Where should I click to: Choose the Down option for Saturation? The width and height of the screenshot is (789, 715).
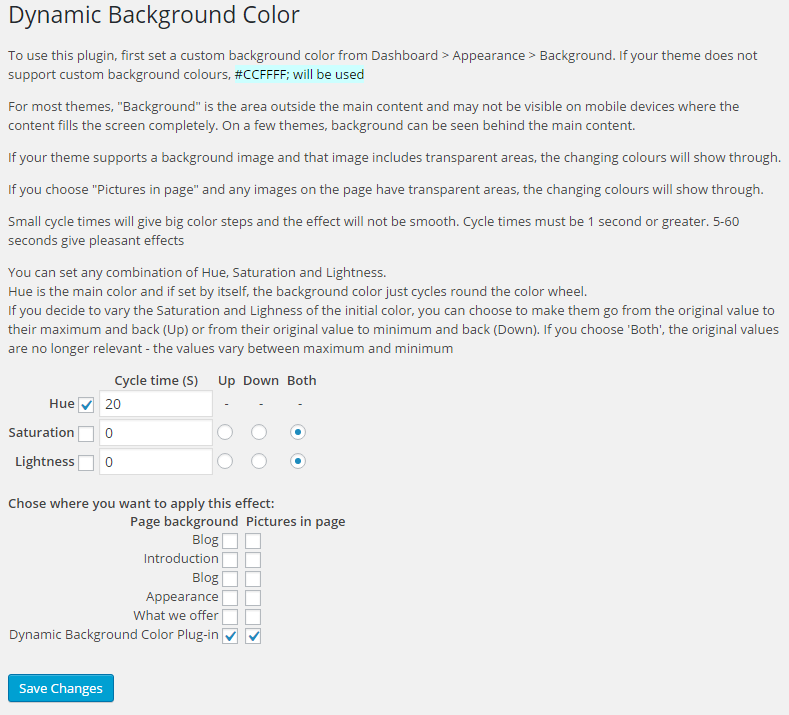[x=259, y=433]
